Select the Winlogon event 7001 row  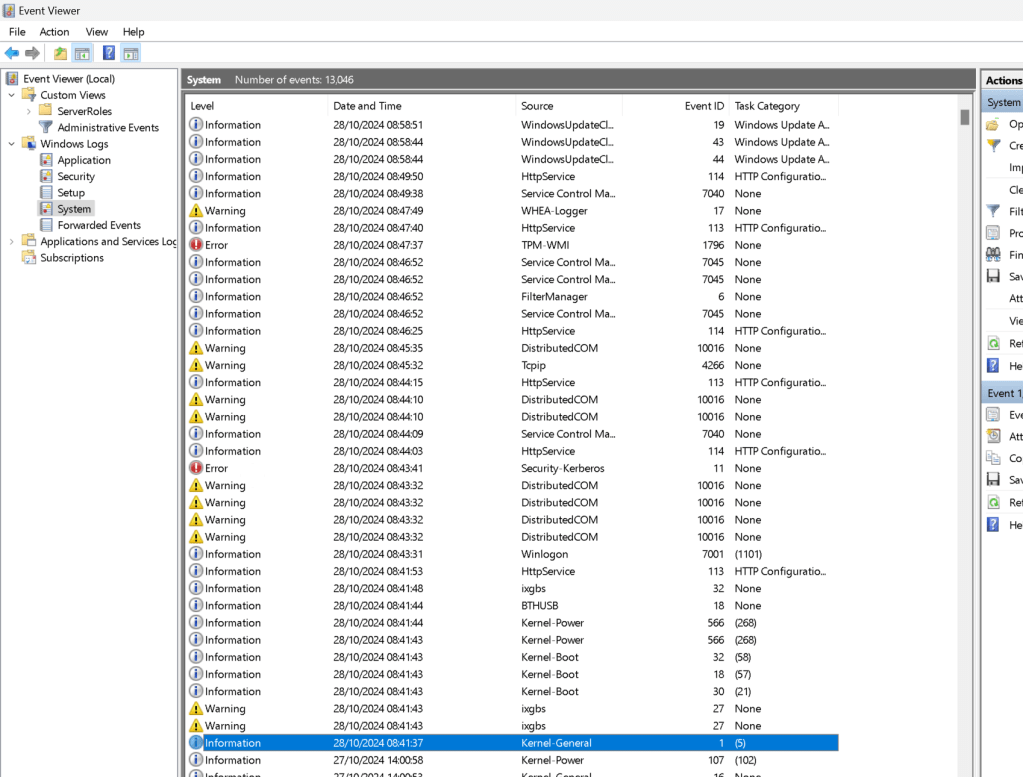[x=512, y=554]
